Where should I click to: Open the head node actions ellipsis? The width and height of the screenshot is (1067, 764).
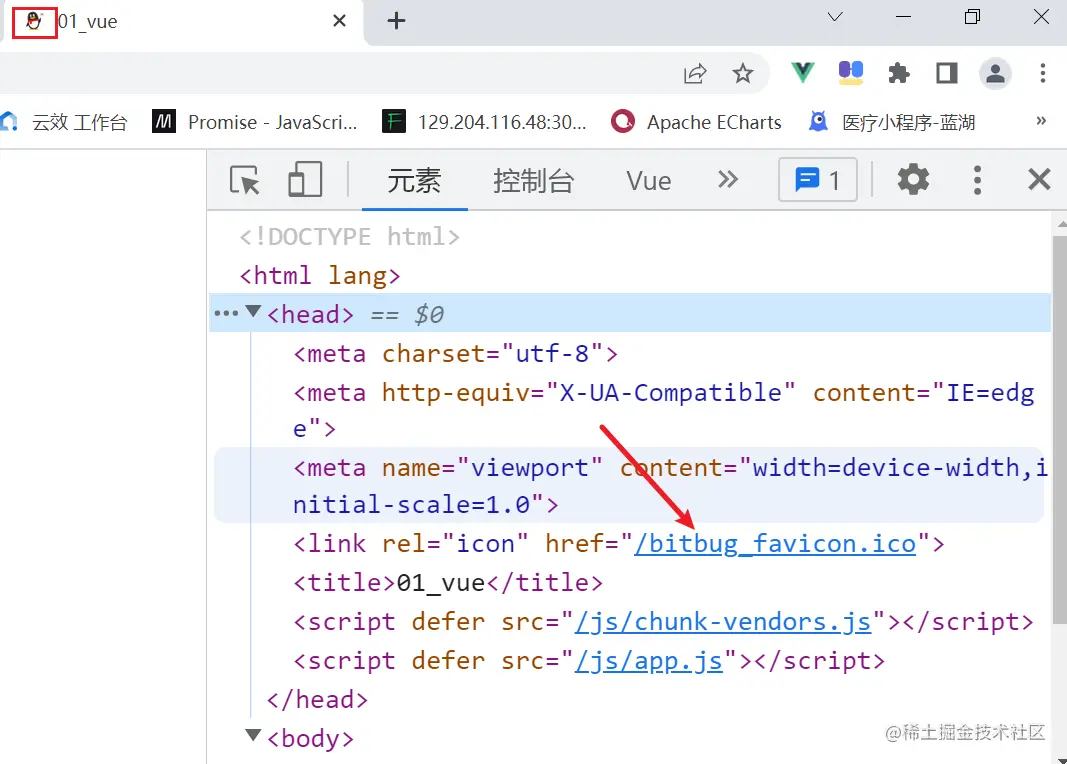226,314
